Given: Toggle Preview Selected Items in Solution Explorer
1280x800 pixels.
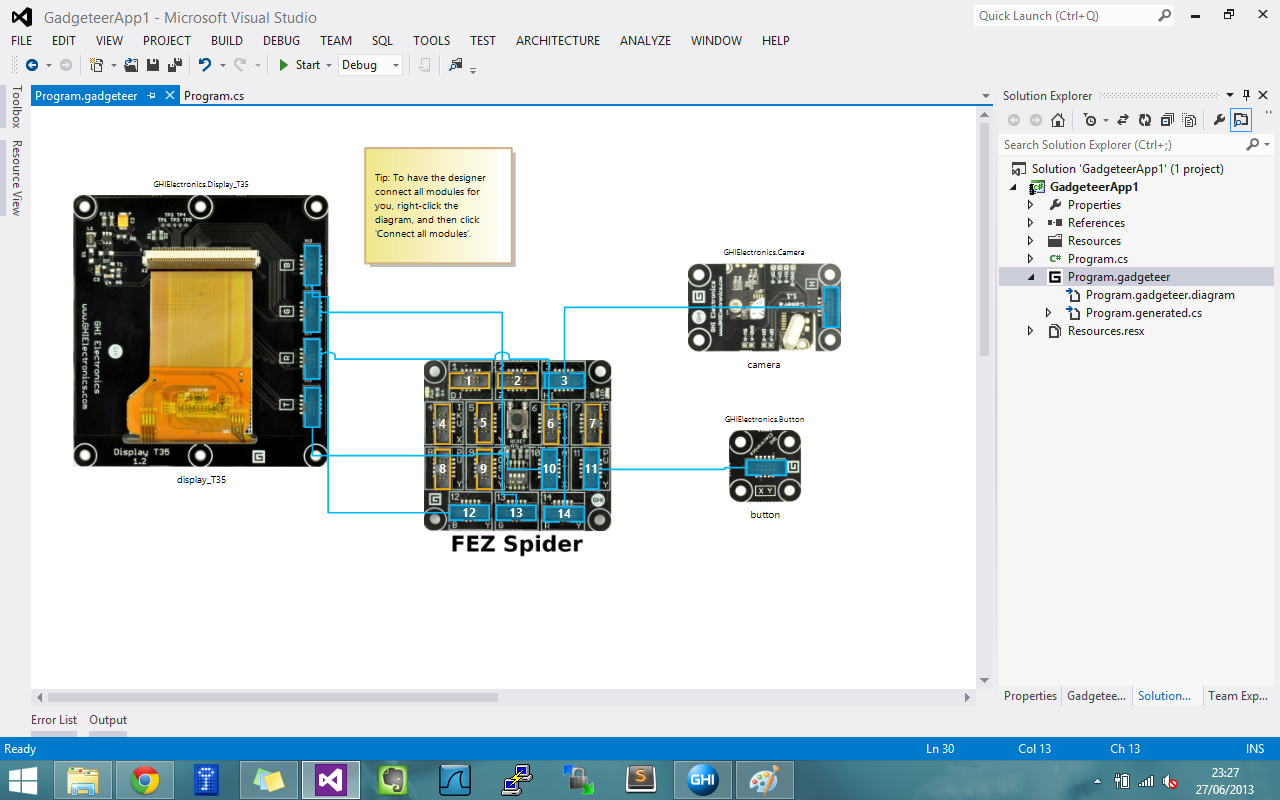Looking at the screenshot, I should pos(1188,119).
